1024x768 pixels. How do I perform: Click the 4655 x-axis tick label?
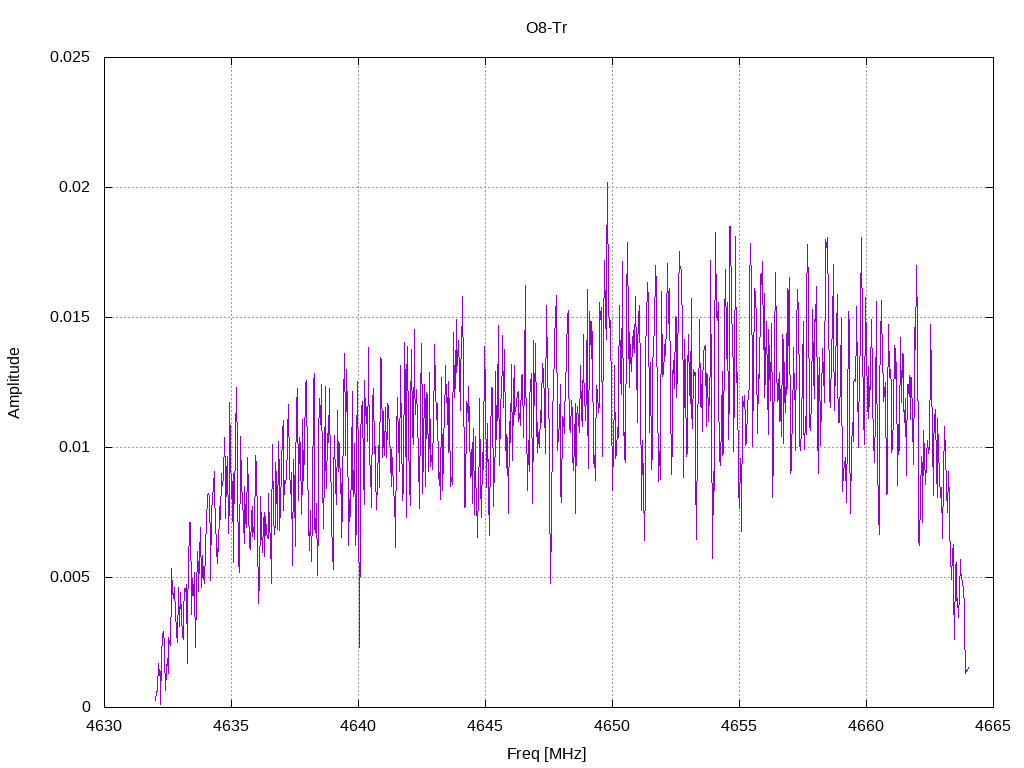tap(739, 726)
